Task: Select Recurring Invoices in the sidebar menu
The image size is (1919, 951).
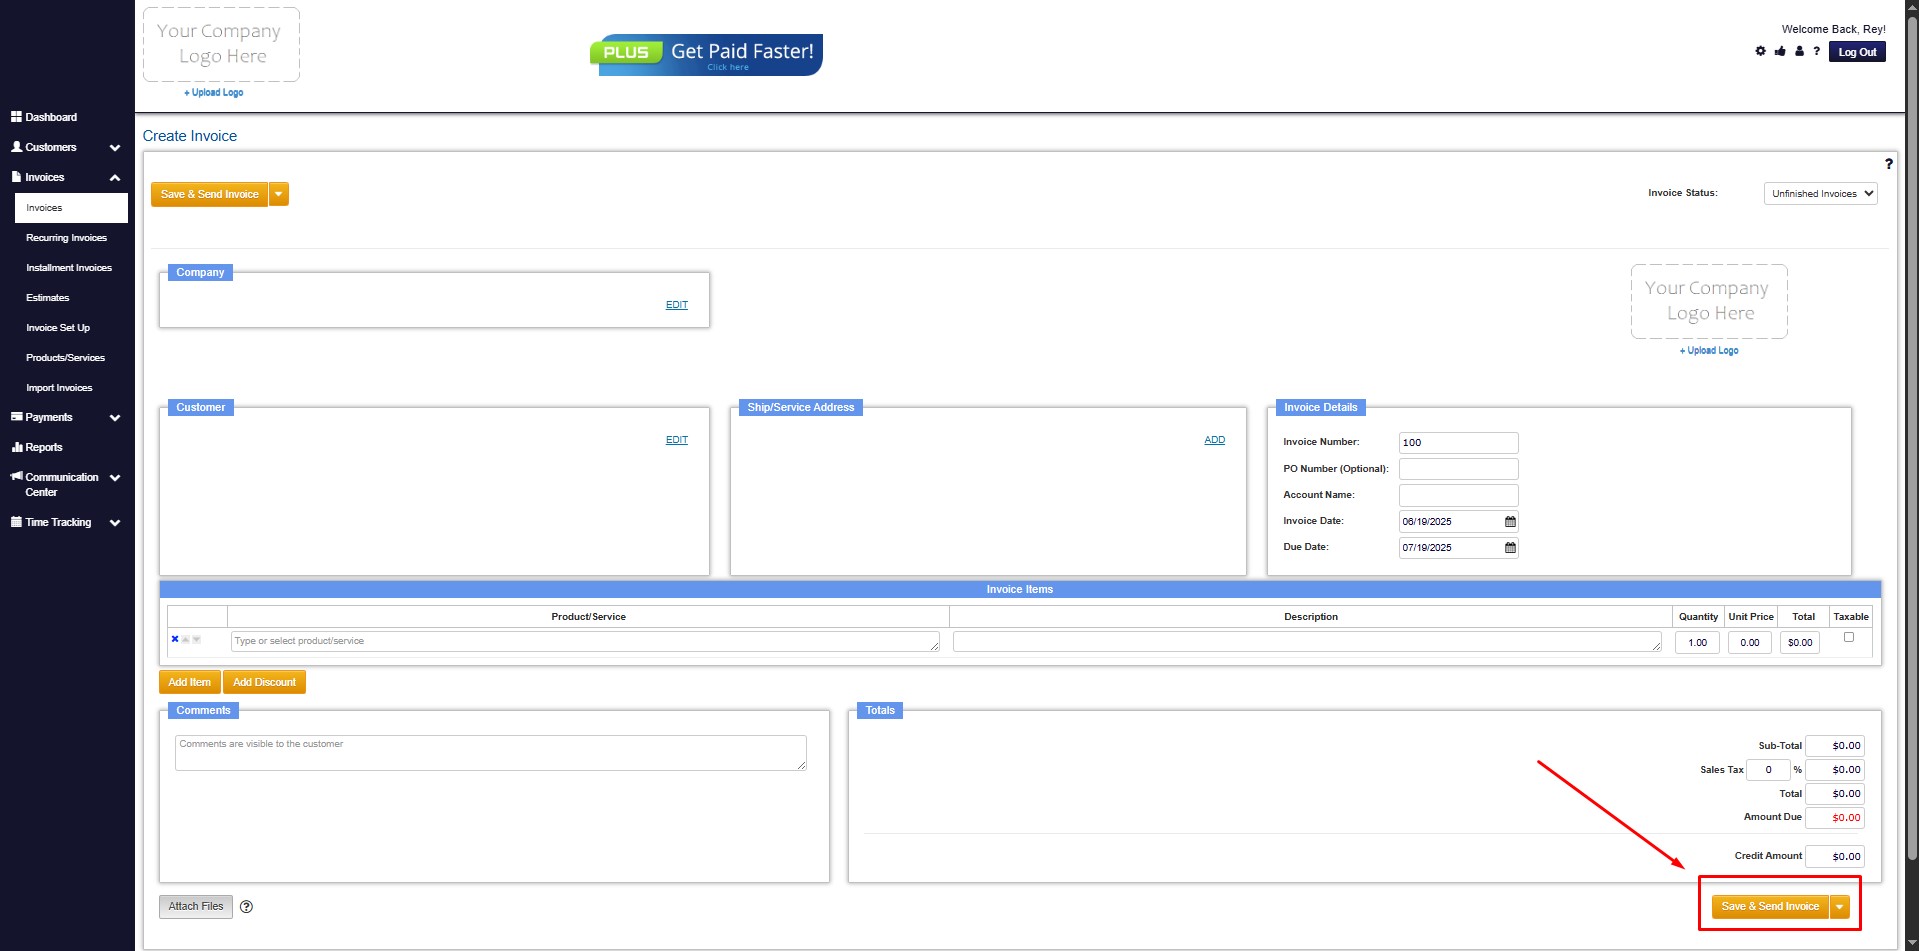Action: point(66,238)
